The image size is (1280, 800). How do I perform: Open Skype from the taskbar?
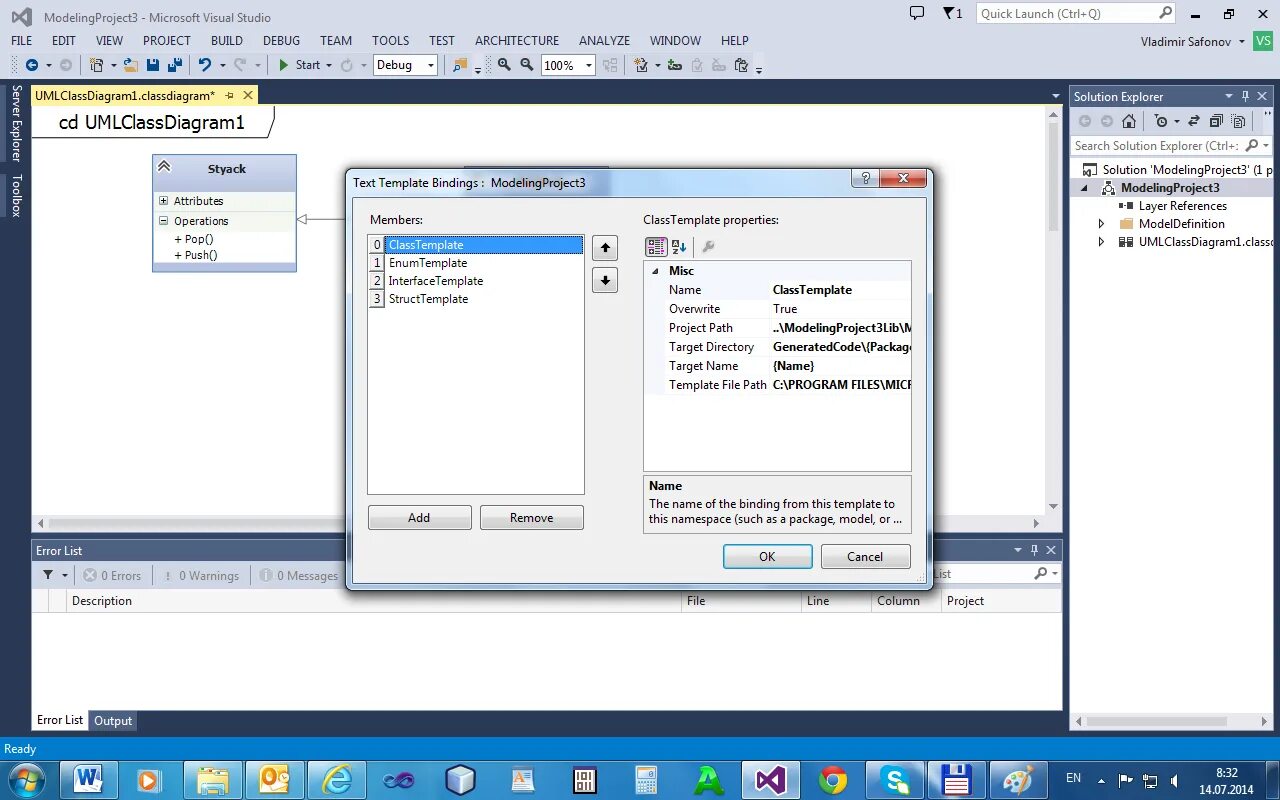click(894, 779)
